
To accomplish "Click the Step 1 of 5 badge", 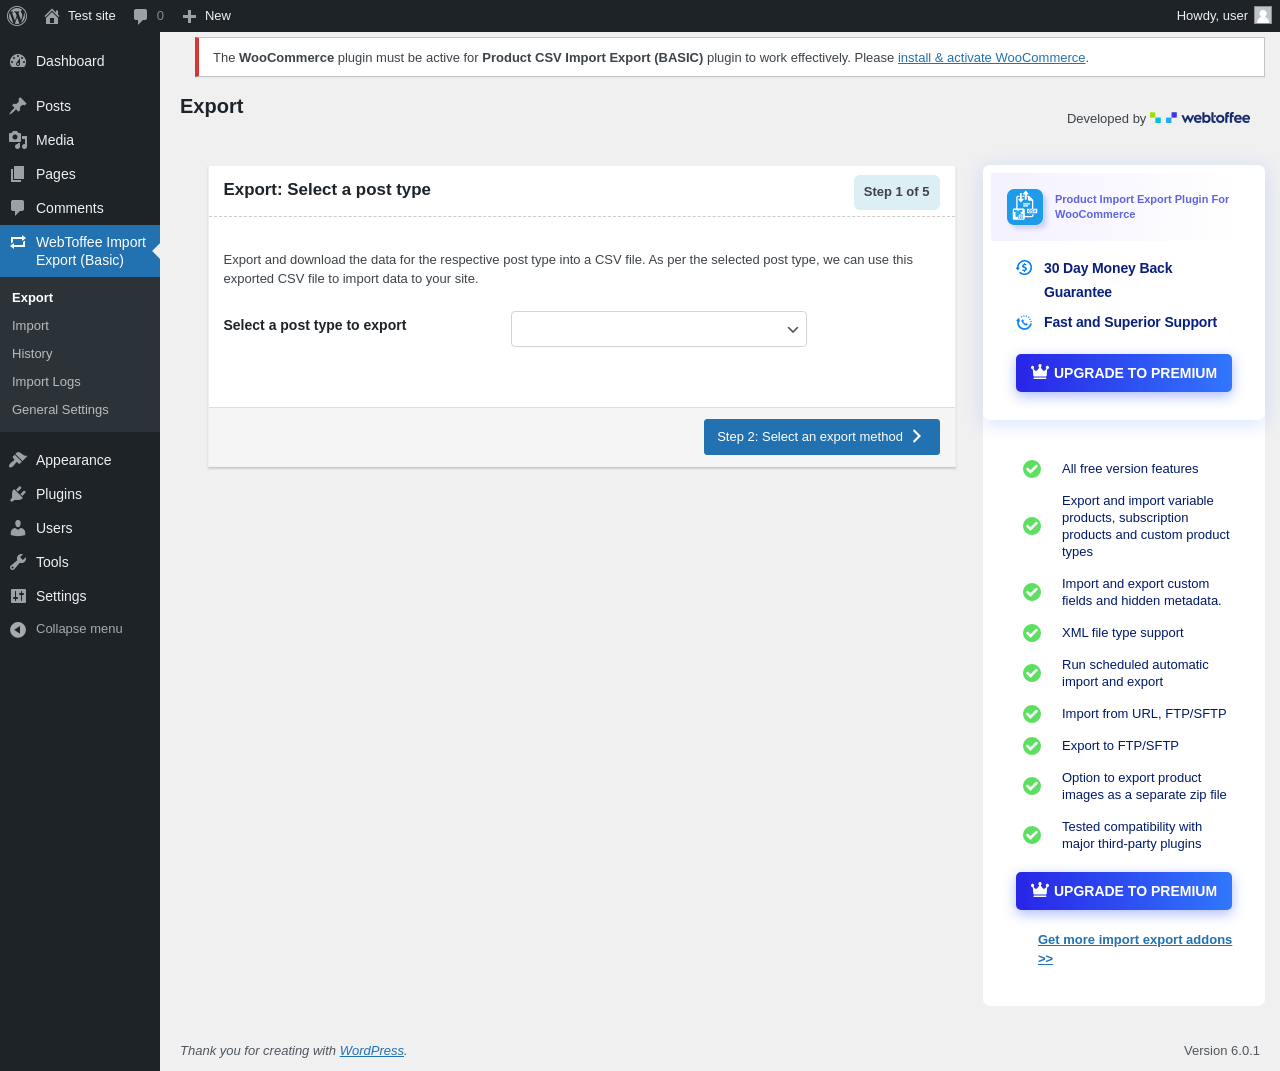I will coord(897,192).
